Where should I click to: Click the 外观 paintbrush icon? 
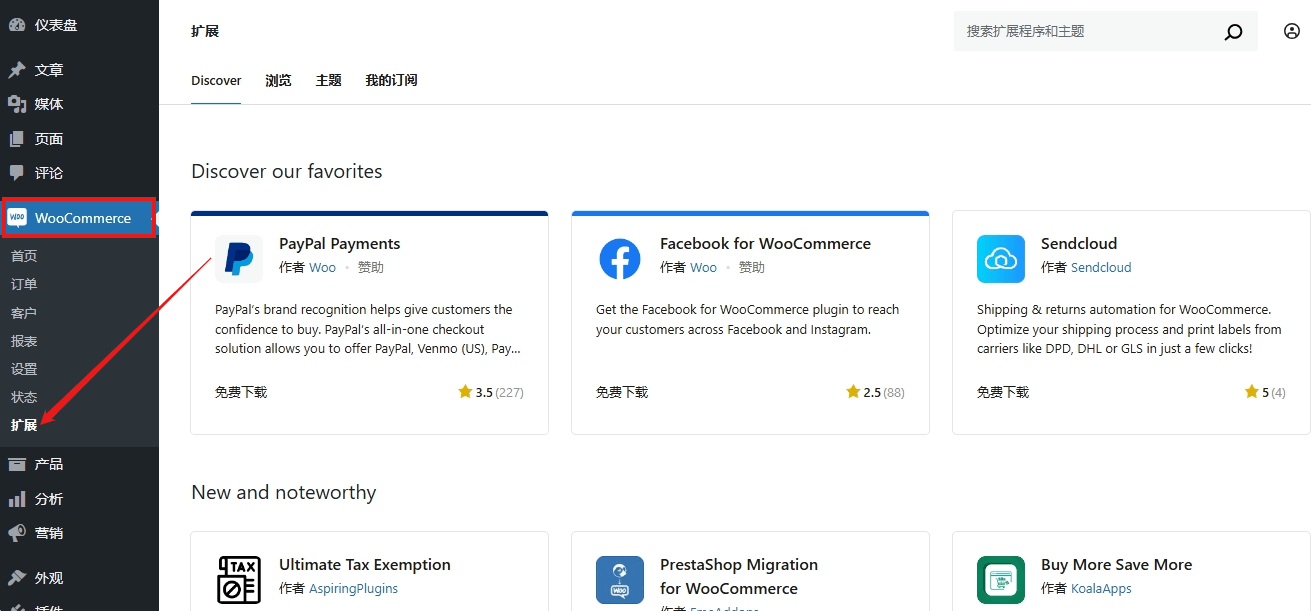(x=16, y=578)
